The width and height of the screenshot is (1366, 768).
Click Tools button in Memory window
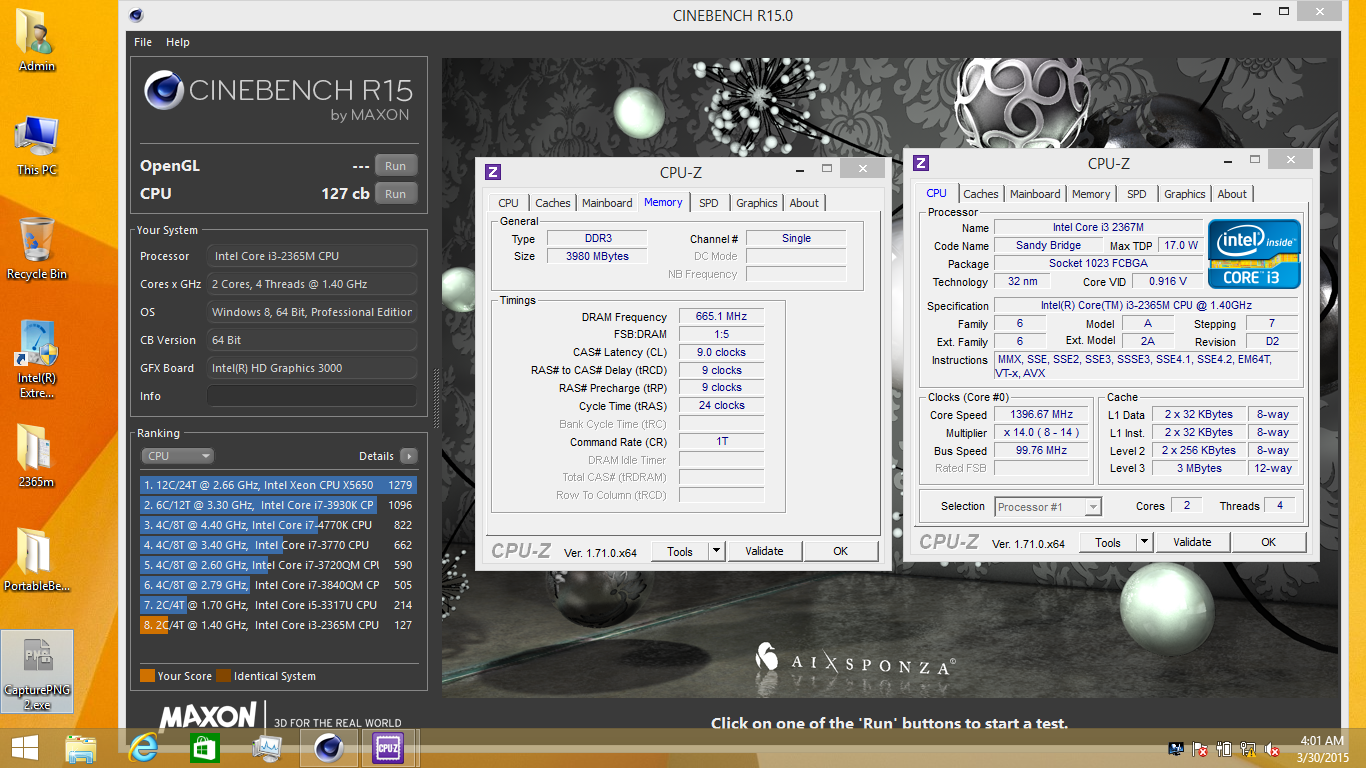(x=680, y=551)
